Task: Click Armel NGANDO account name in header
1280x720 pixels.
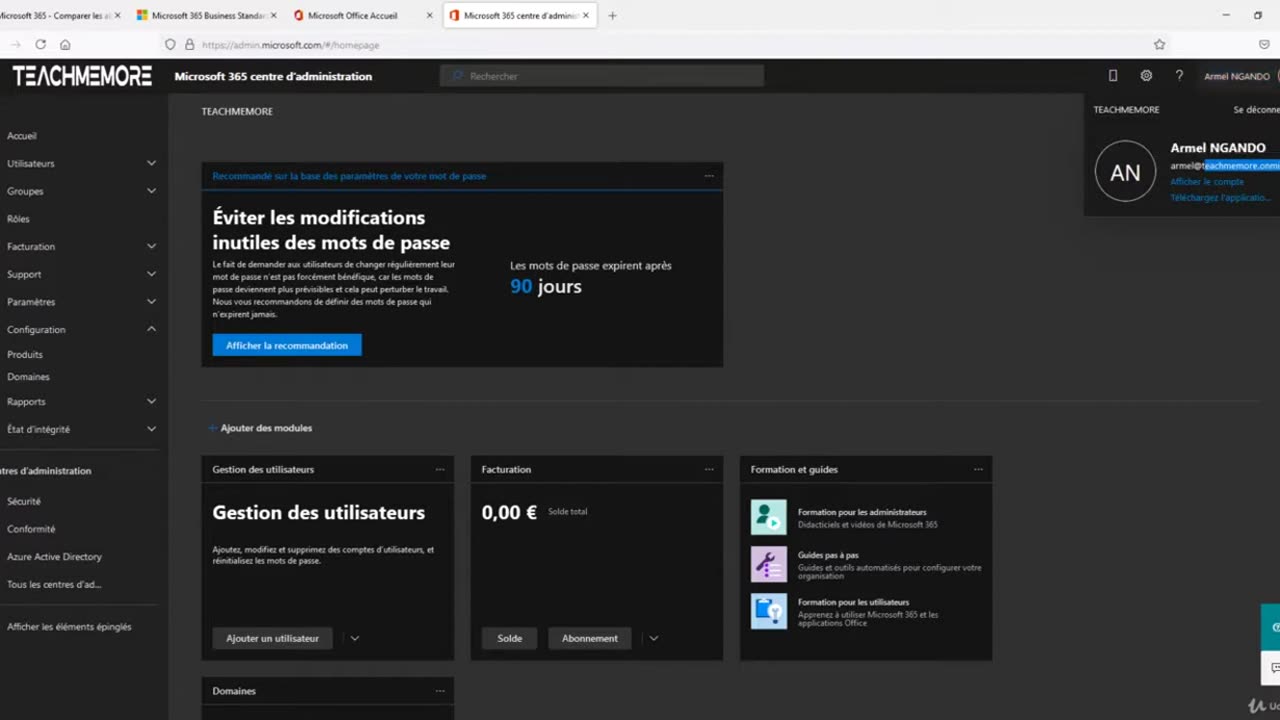Action: 1237,76
